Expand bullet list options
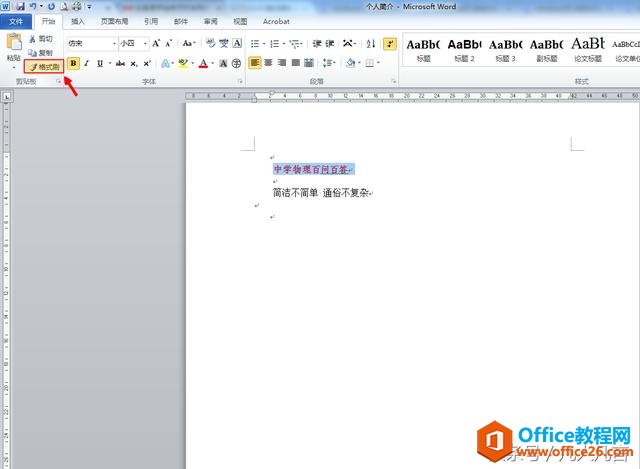 point(264,44)
